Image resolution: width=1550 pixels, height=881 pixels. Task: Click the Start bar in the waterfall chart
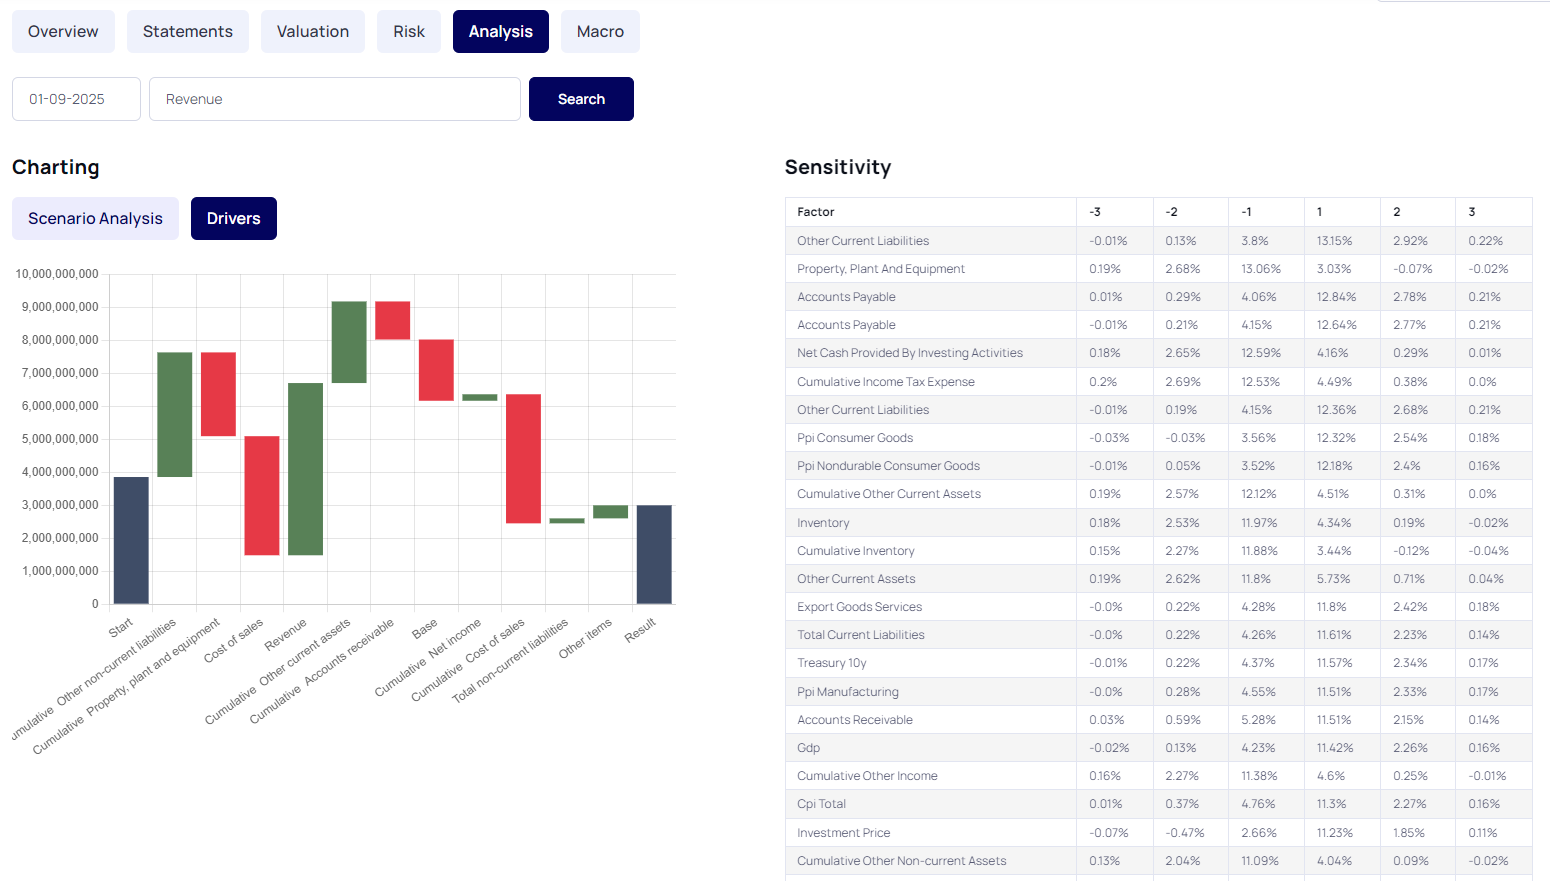pos(131,540)
